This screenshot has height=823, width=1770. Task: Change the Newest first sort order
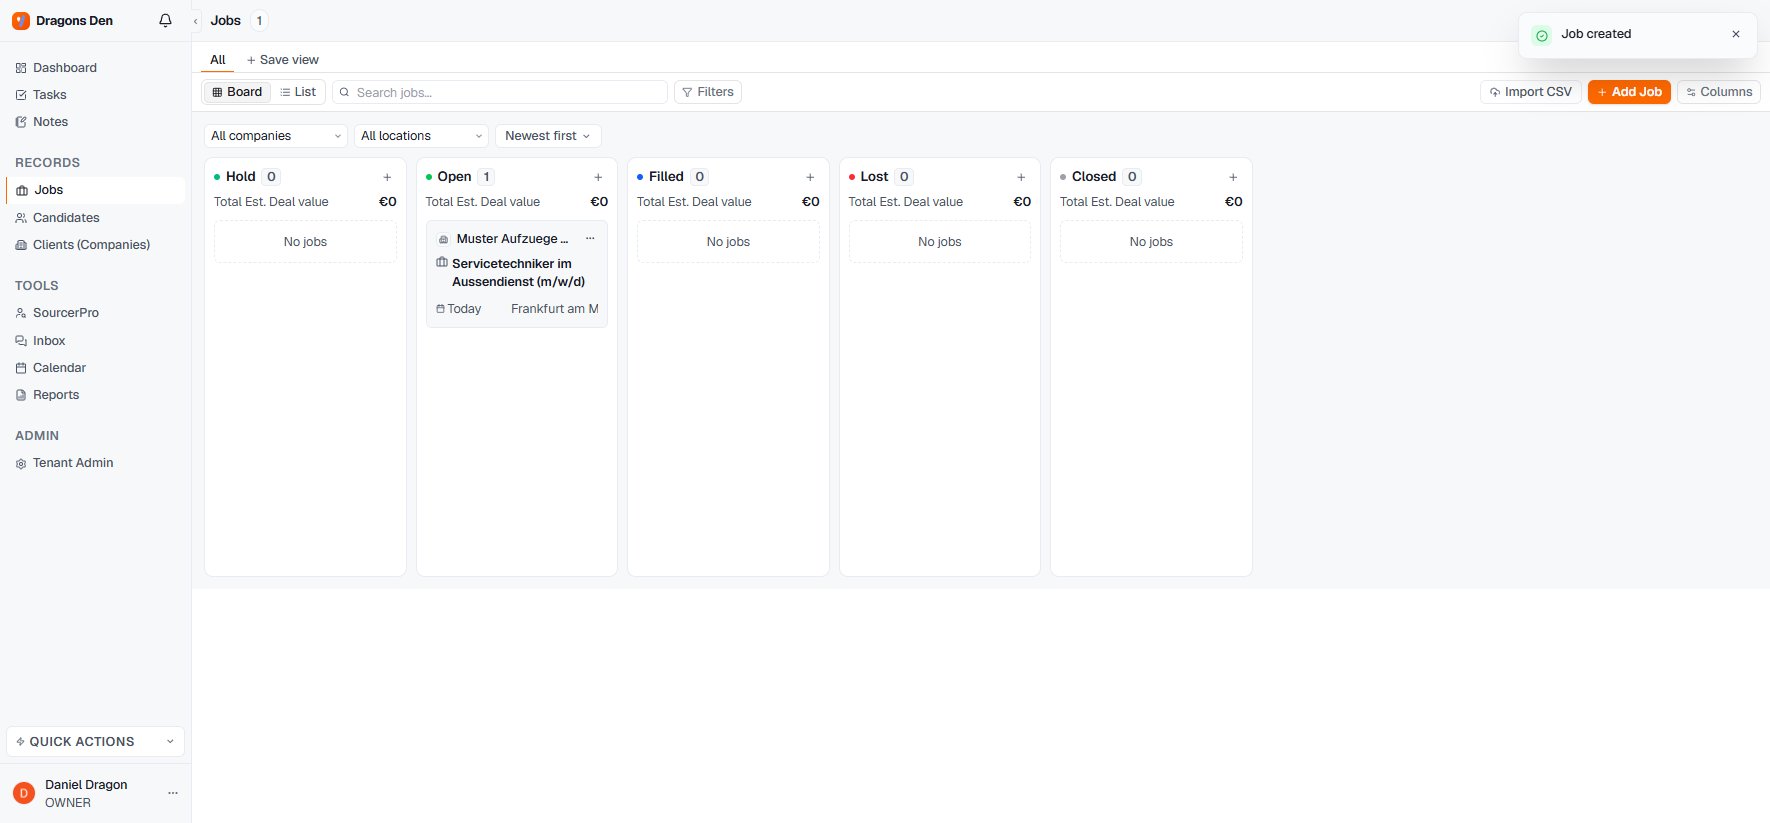point(548,136)
